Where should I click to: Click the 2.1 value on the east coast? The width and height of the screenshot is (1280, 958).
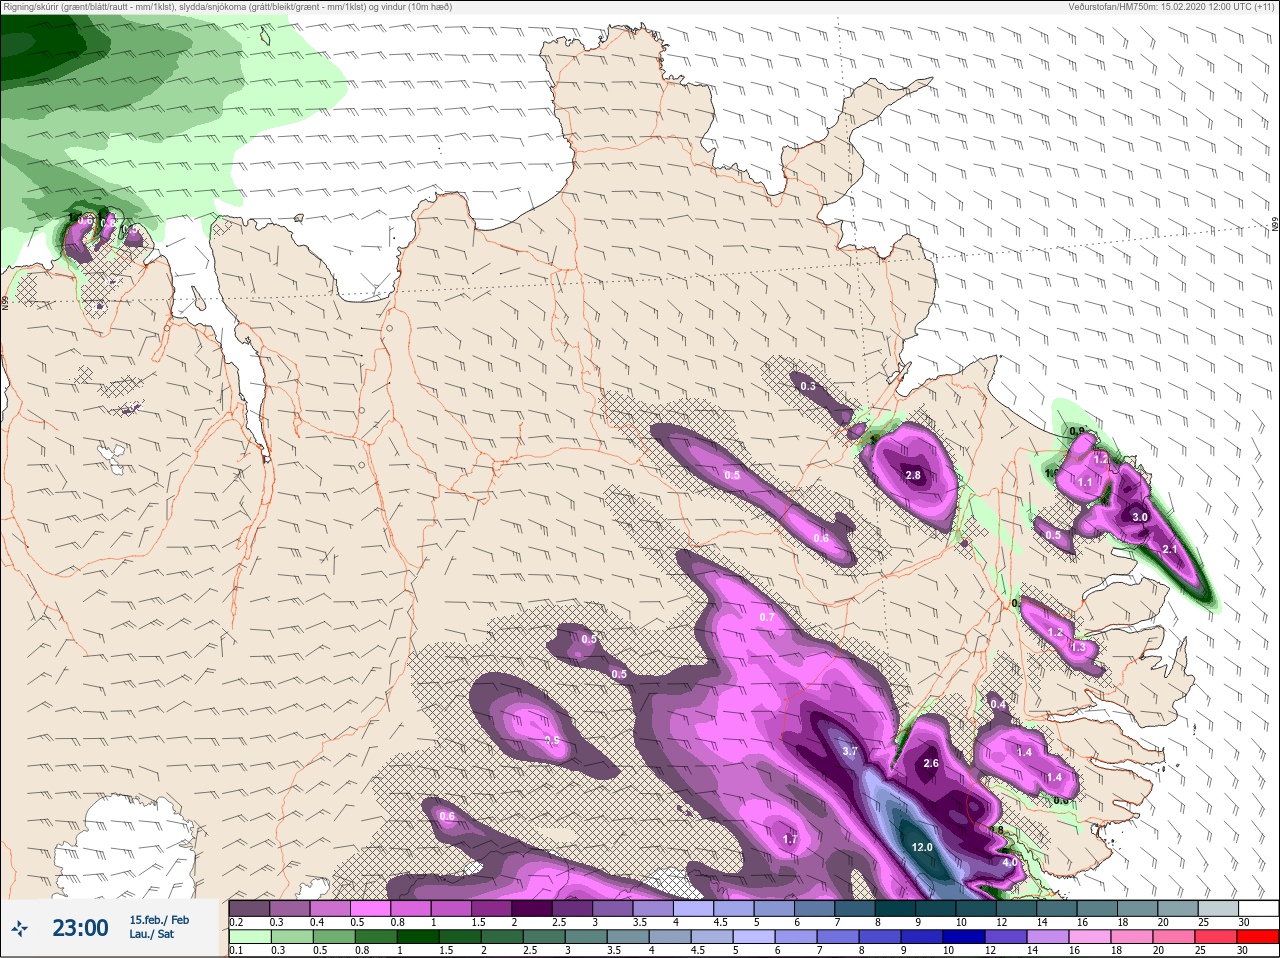(x=1170, y=549)
